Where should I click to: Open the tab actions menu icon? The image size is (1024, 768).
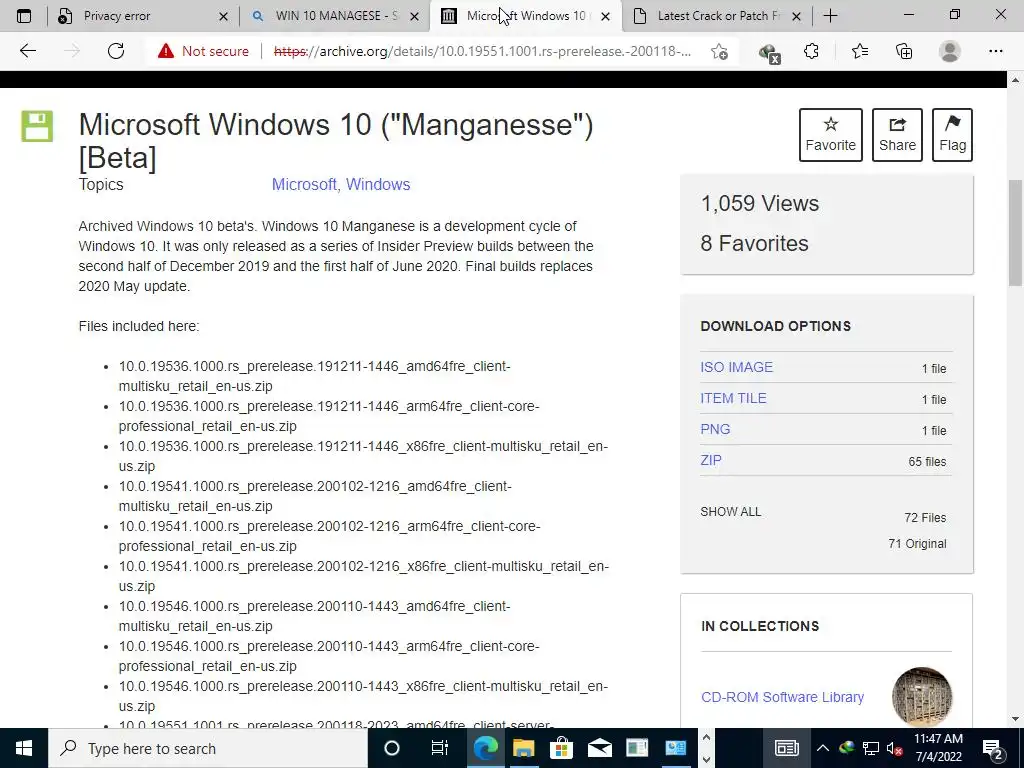coord(24,16)
